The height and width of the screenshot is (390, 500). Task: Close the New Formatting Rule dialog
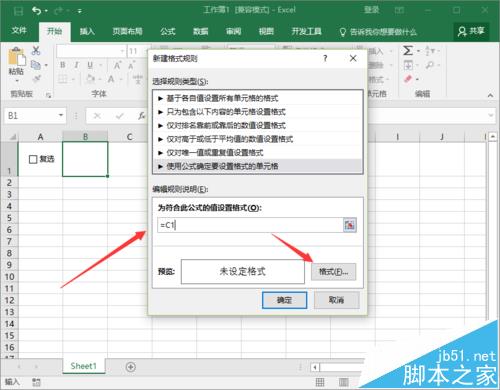(353, 58)
